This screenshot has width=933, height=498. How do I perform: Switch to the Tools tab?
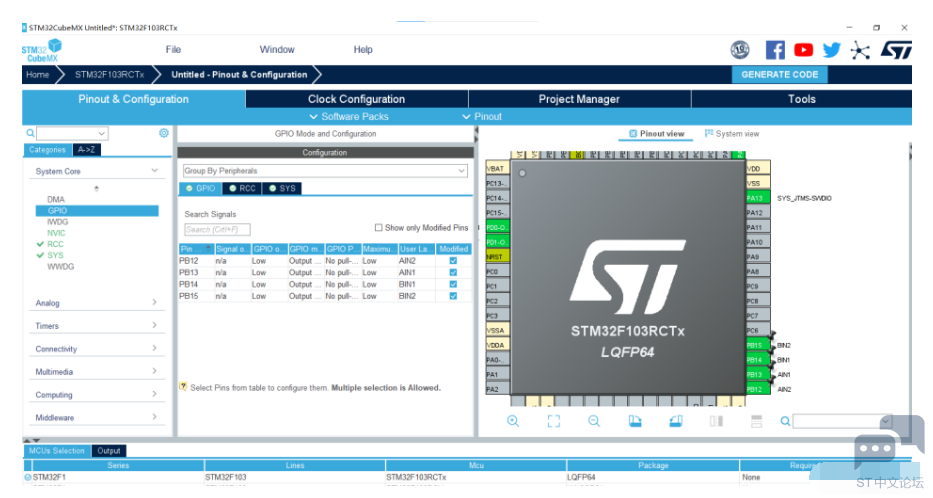[801, 99]
